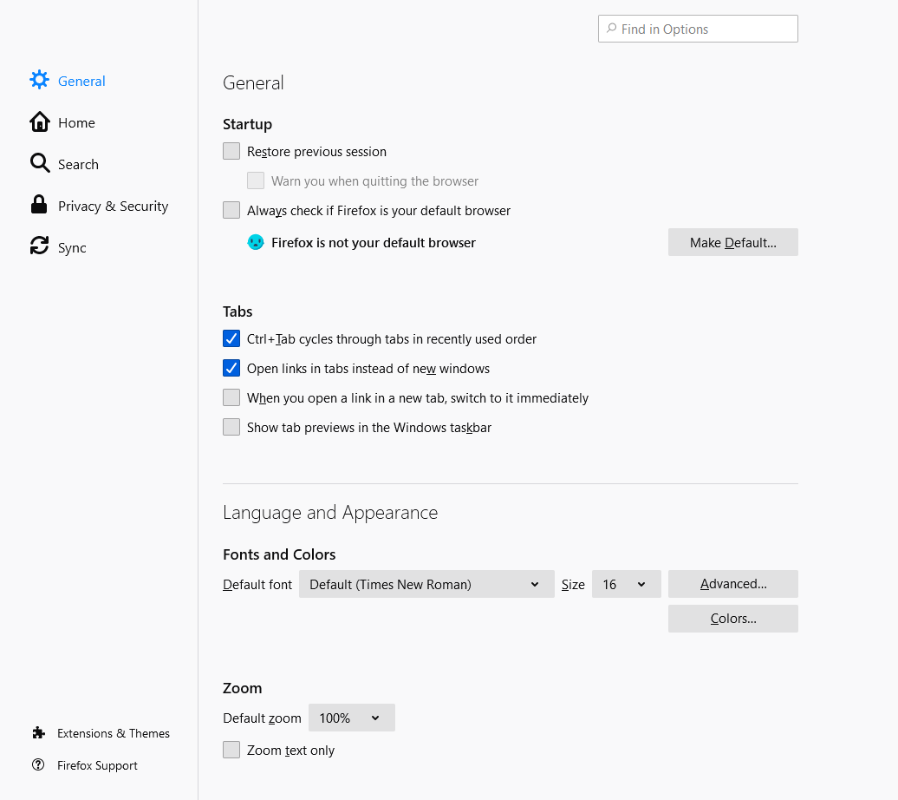This screenshot has height=800, width=898.
Task: Uncheck Ctrl+Tab cycles through tabs option
Action: click(232, 339)
